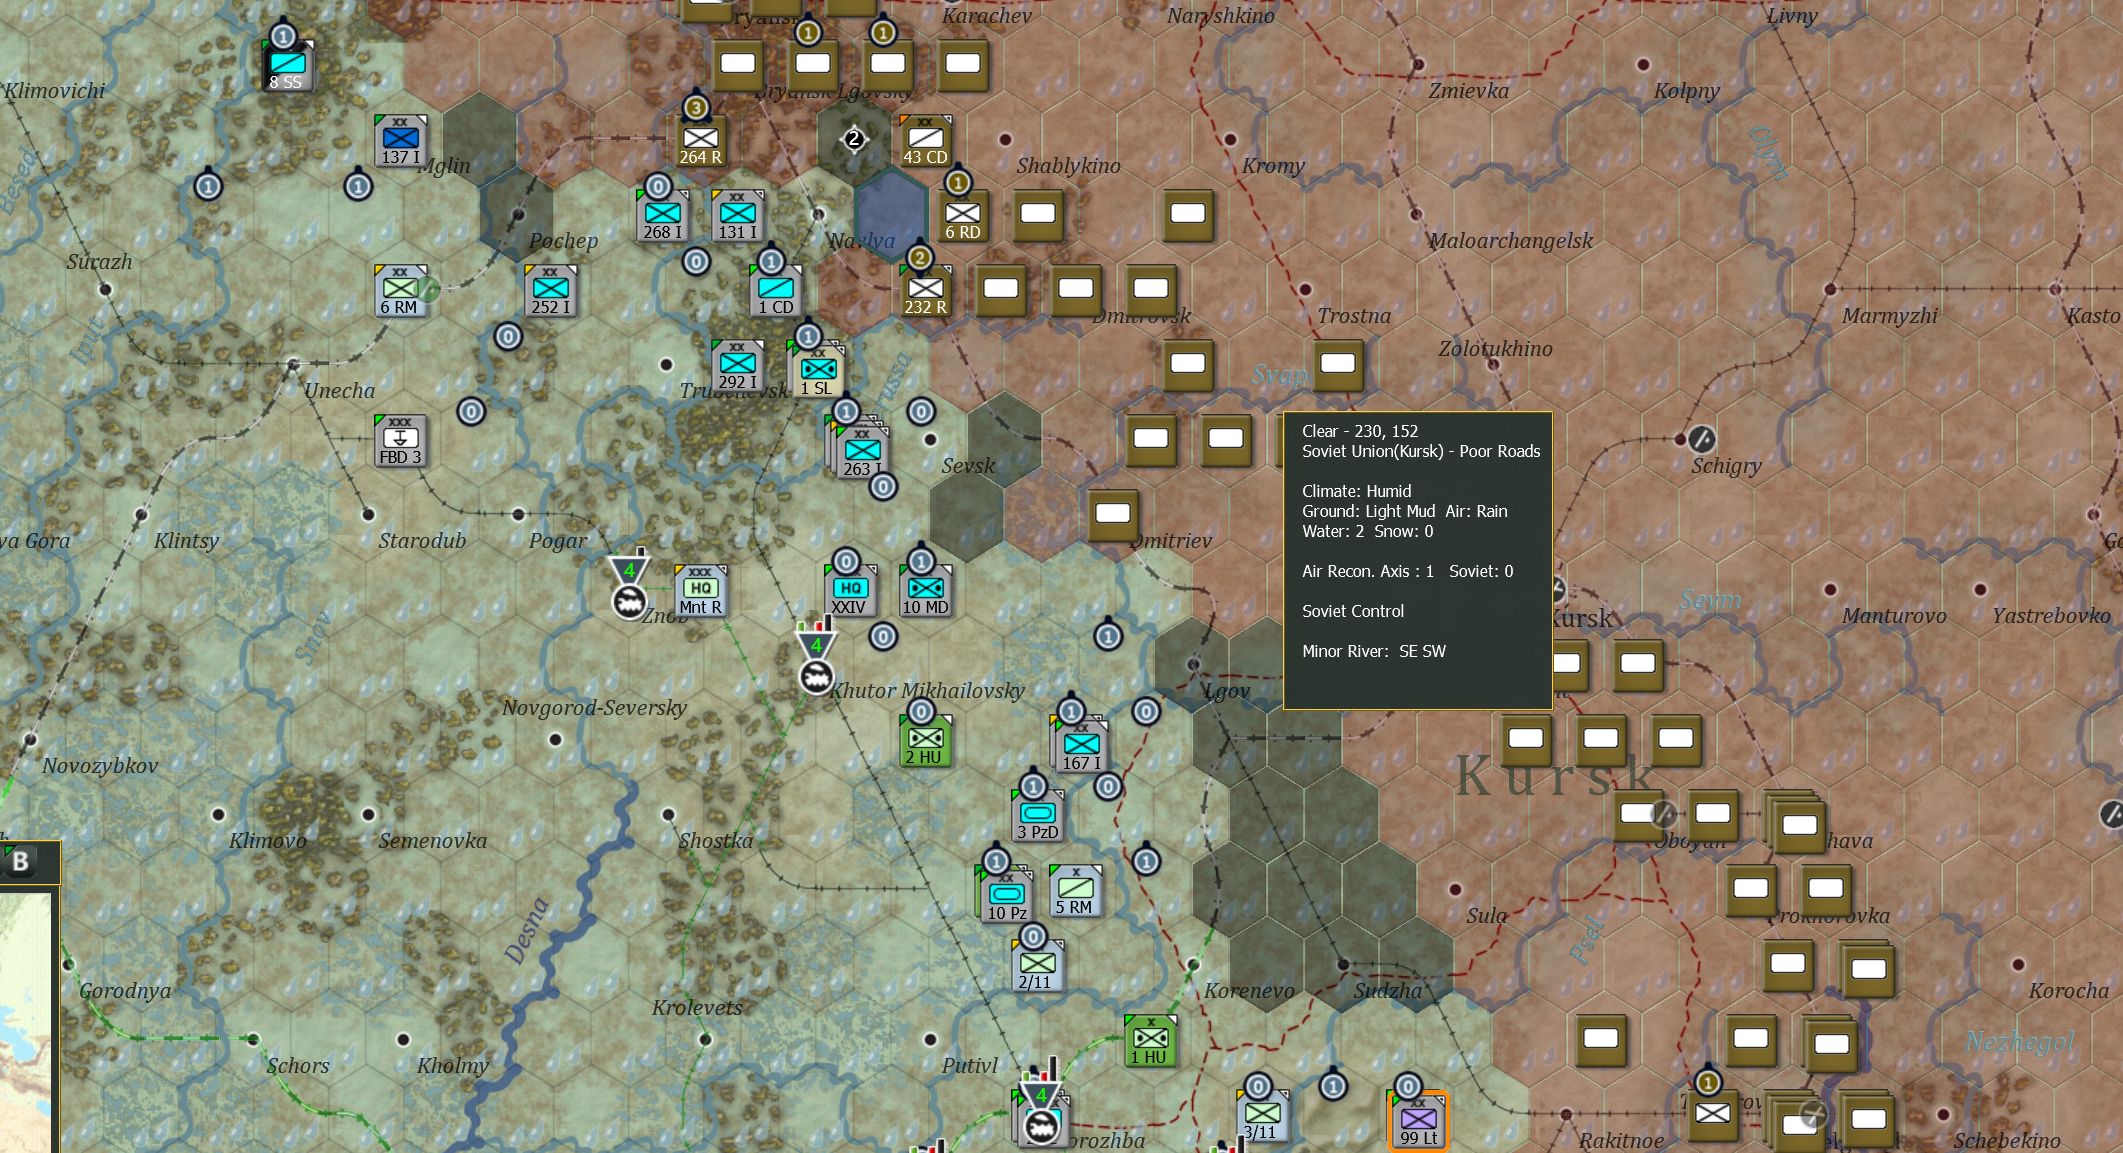Select the 10 MD motorized division
The image size is (2123, 1153).
[x=925, y=591]
